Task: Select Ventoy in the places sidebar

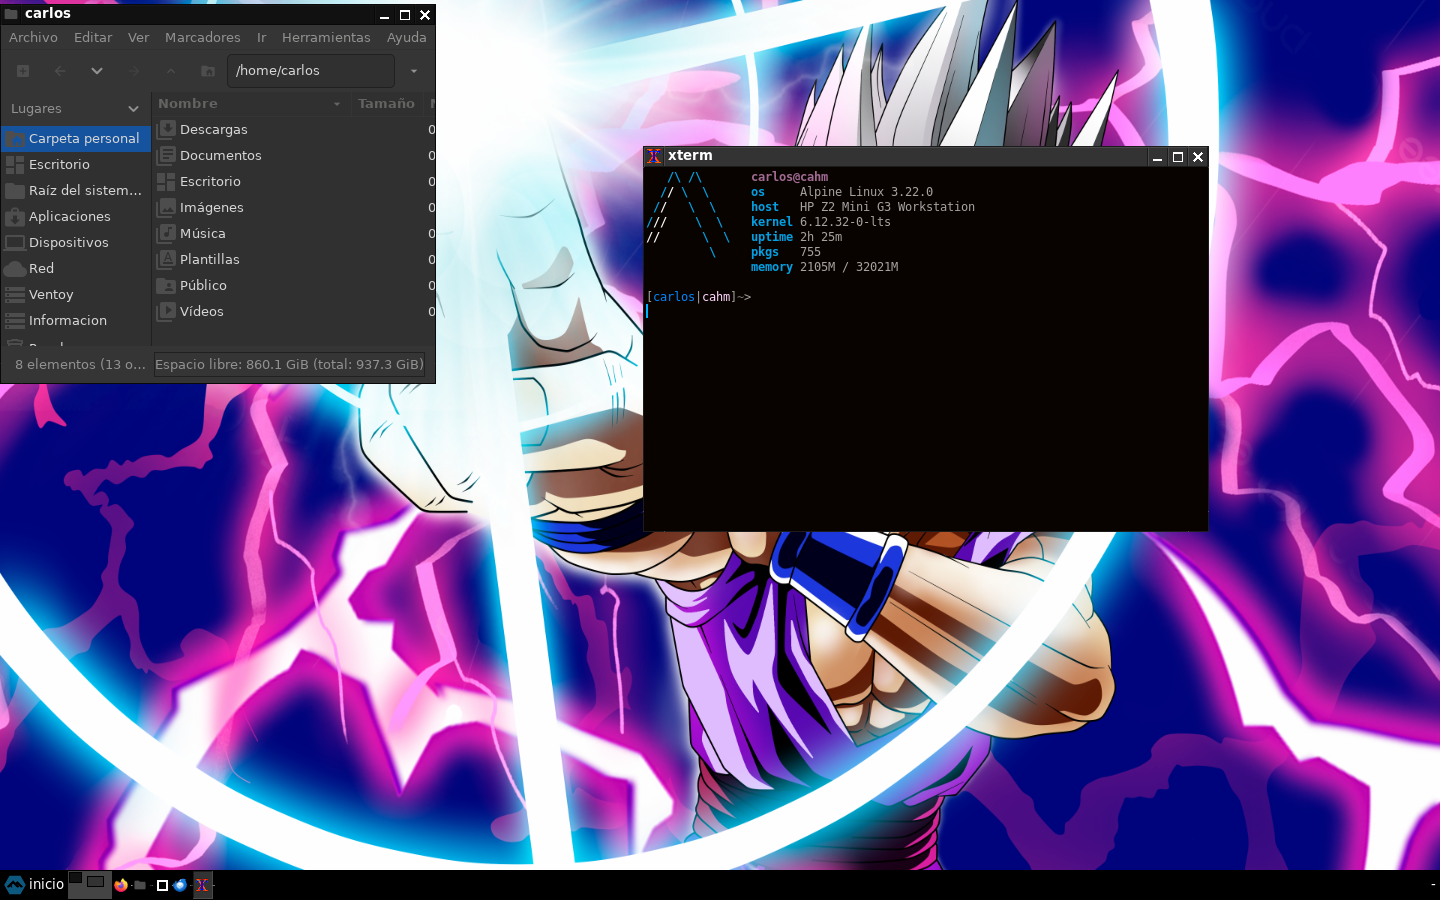Action: [51, 295]
